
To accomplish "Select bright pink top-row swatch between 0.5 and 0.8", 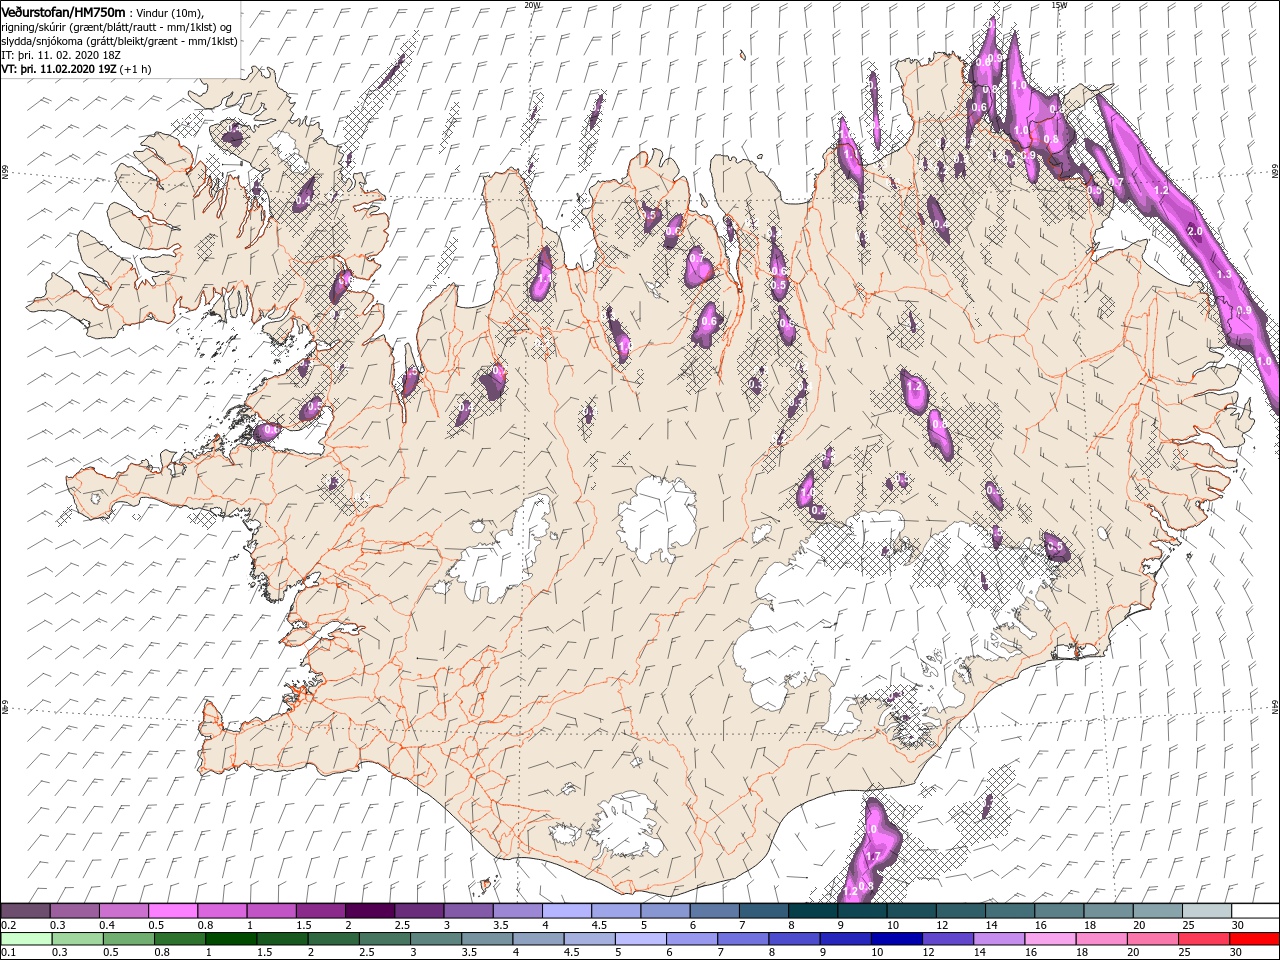I will coord(172,911).
